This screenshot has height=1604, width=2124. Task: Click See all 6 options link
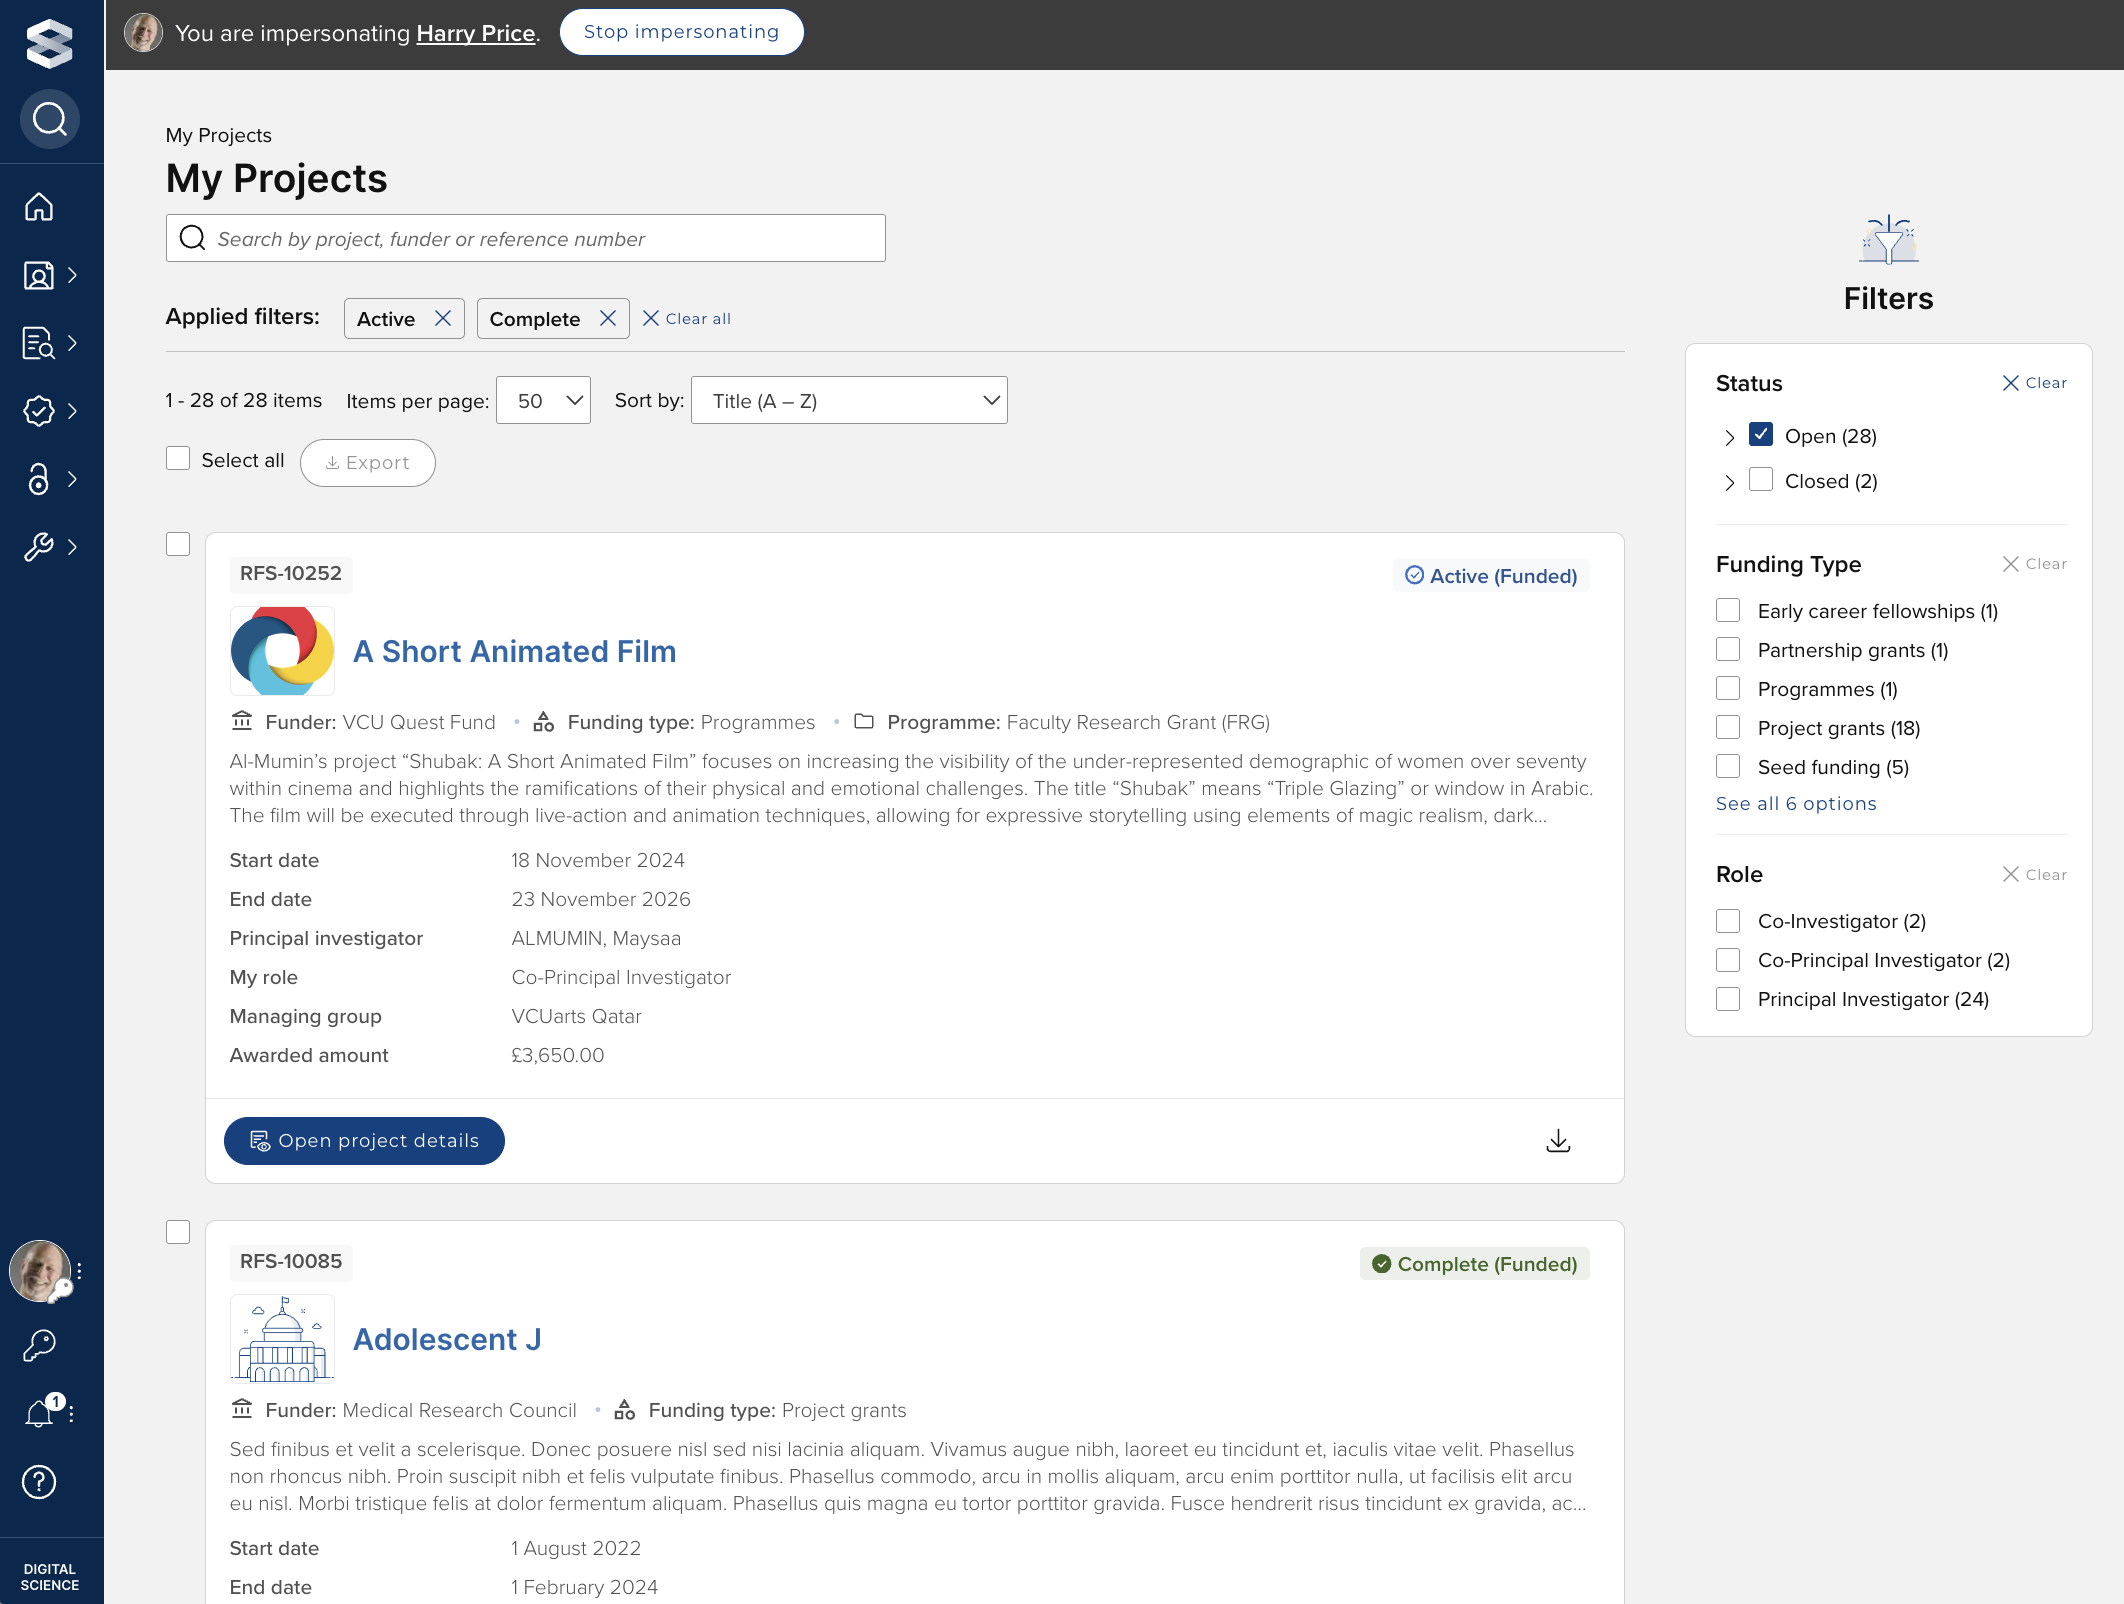(x=1796, y=804)
